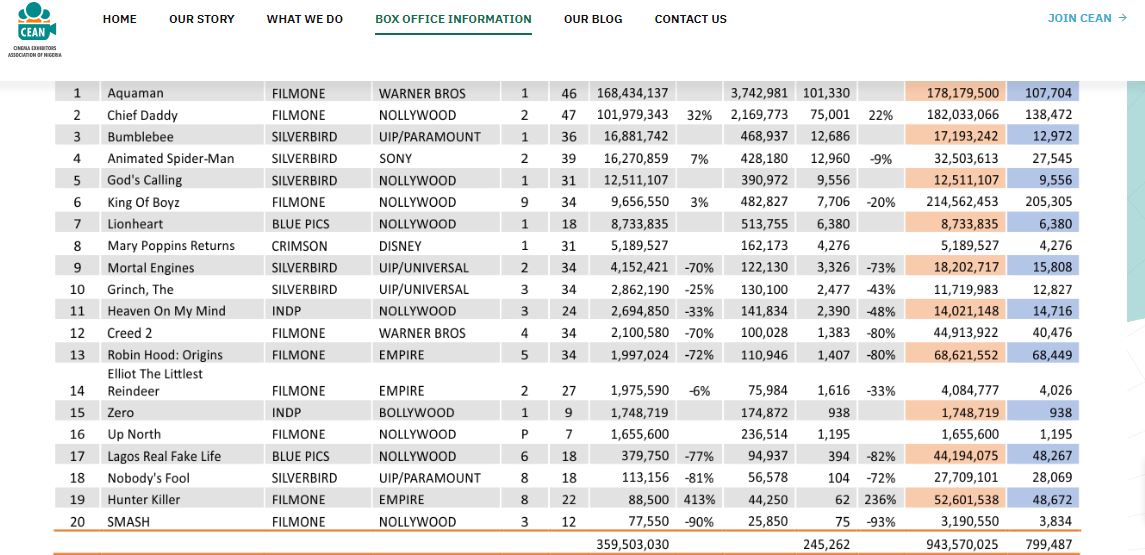This screenshot has width=1145, height=555.
Task: Click Hunter Killer 413% change cell
Action: pyautogui.click(x=699, y=500)
